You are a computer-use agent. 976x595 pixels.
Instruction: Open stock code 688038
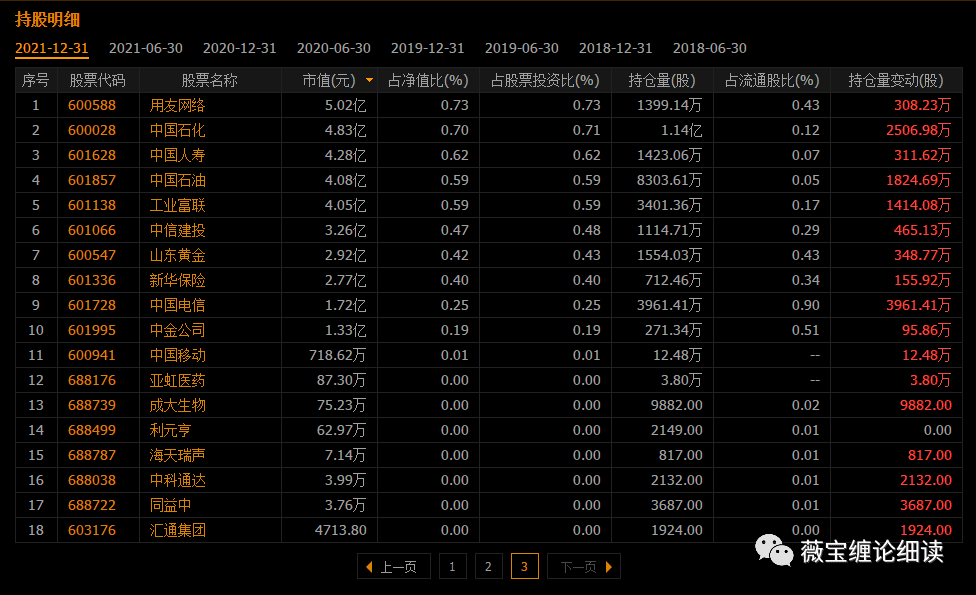point(92,480)
